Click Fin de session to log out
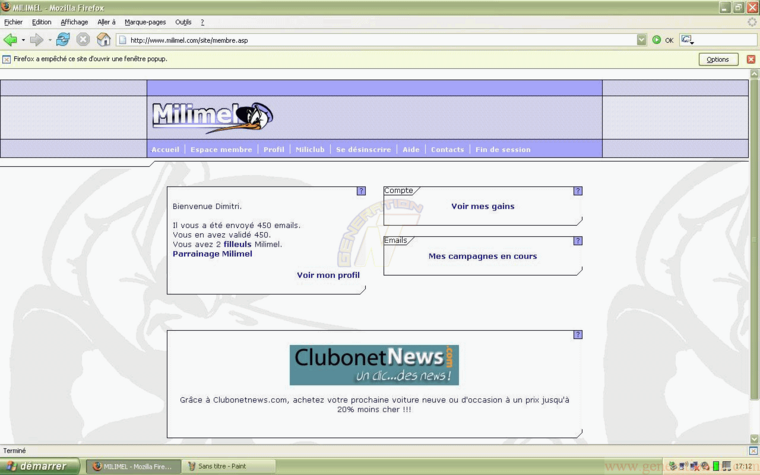This screenshot has width=760, height=475. [x=503, y=149]
